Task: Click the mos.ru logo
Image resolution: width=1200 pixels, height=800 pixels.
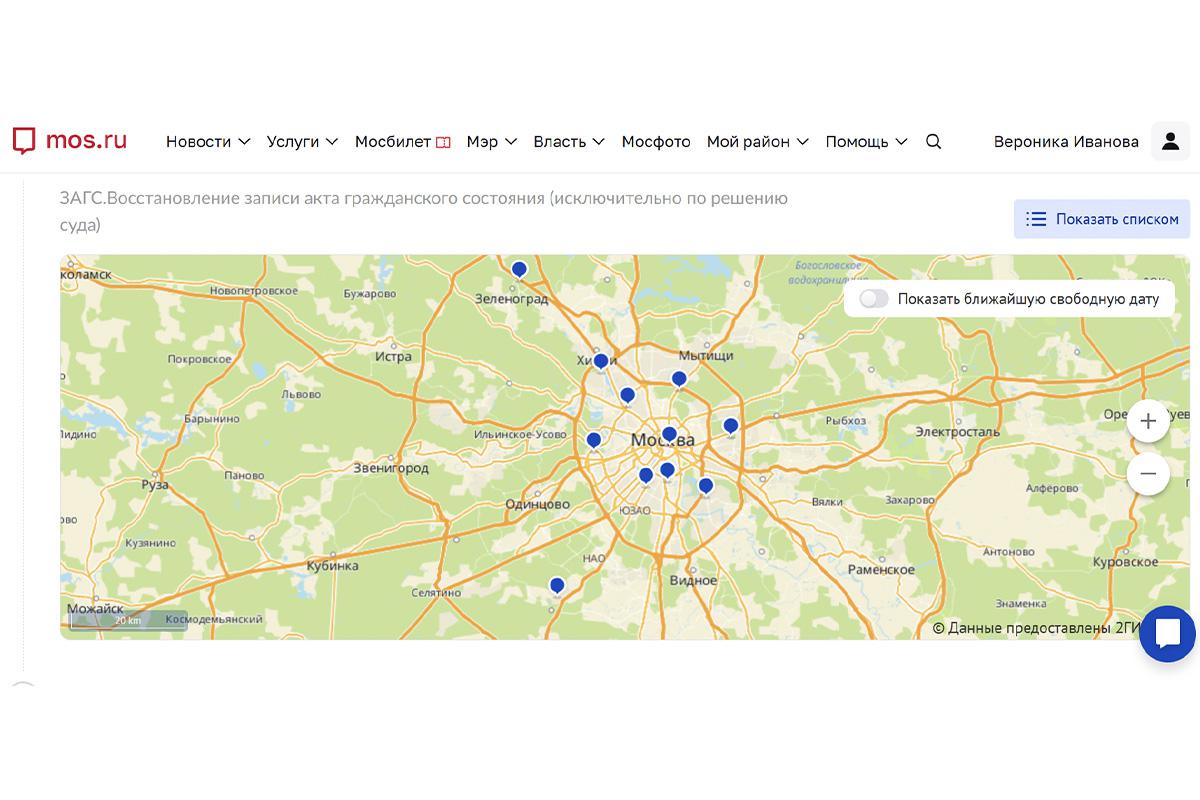Action: coord(69,141)
